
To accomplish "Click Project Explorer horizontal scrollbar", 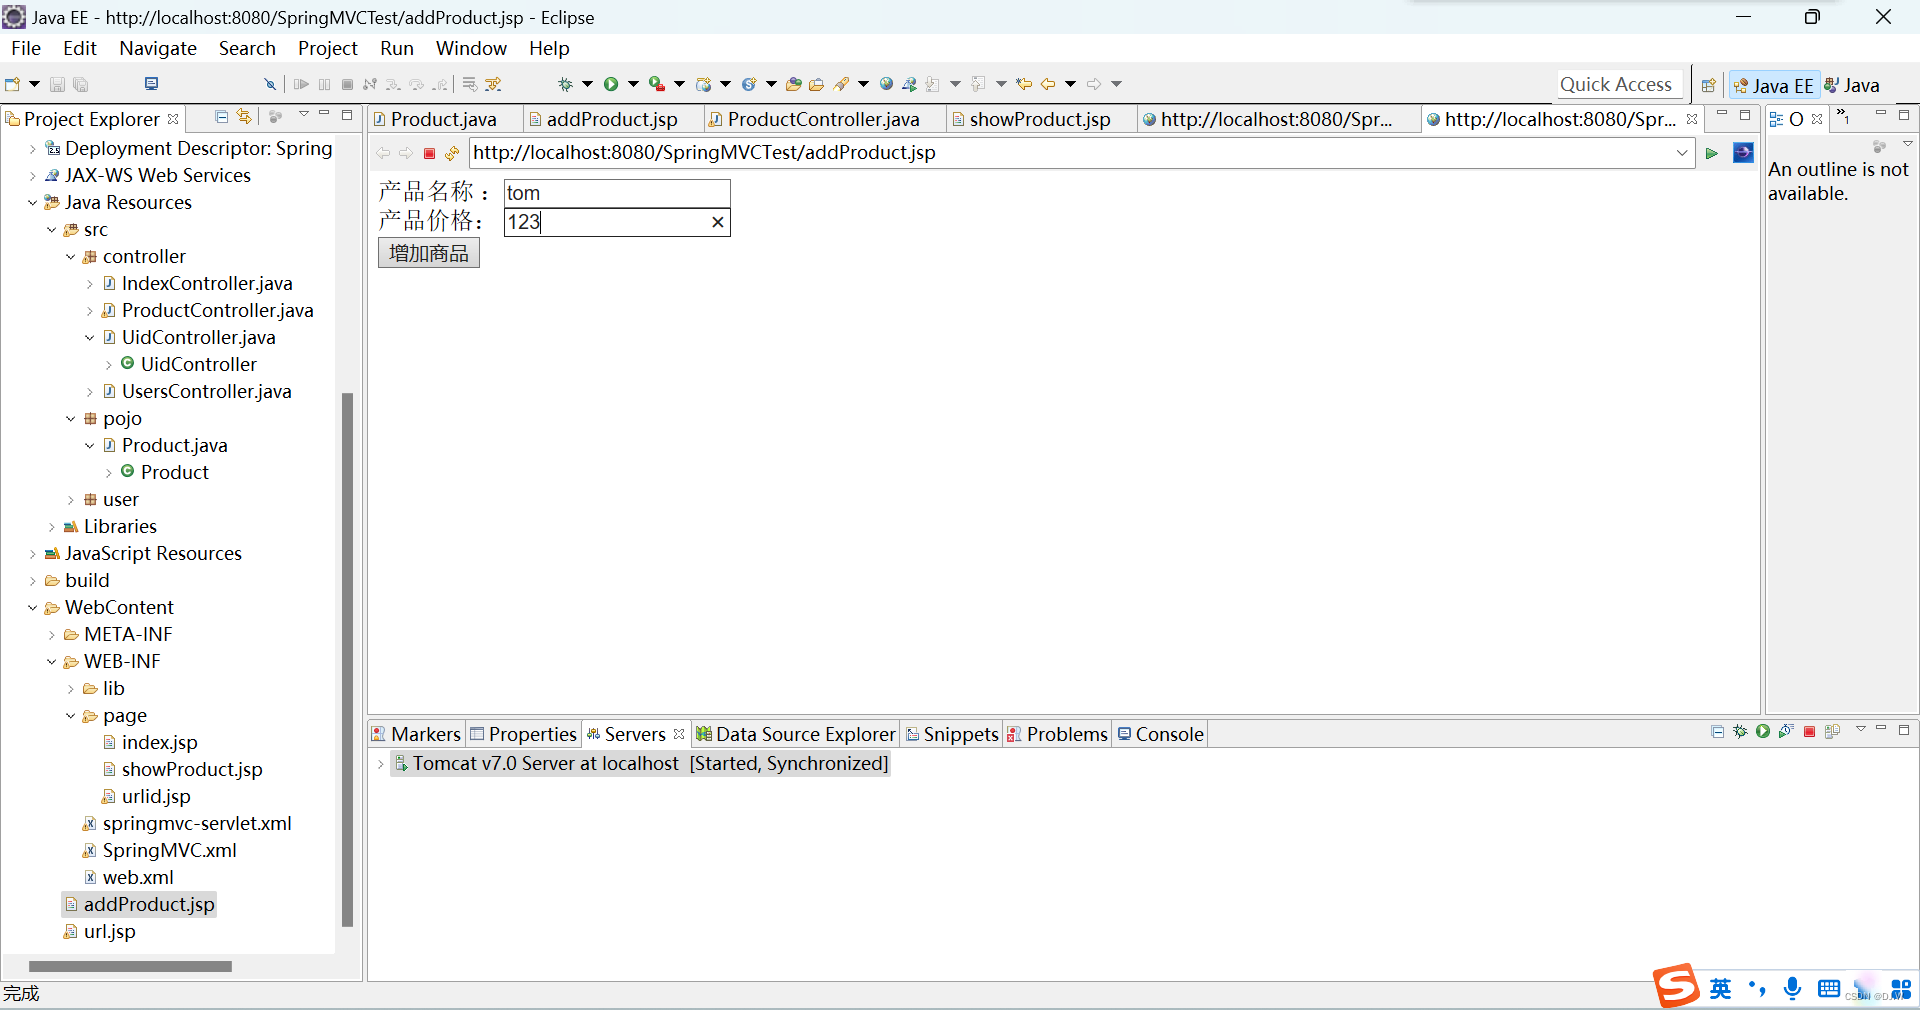I will pos(130,966).
